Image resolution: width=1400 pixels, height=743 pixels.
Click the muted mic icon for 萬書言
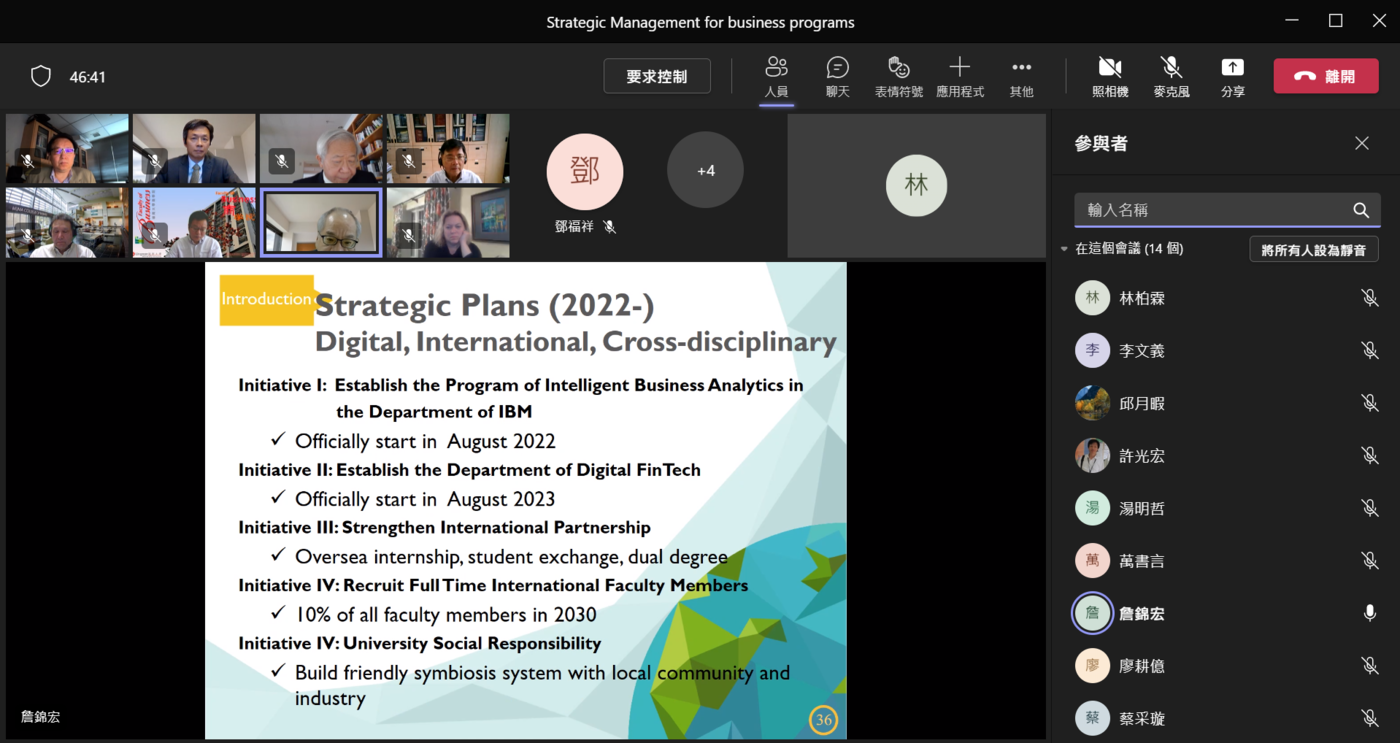pyautogui.click(x=1370, y=561)
